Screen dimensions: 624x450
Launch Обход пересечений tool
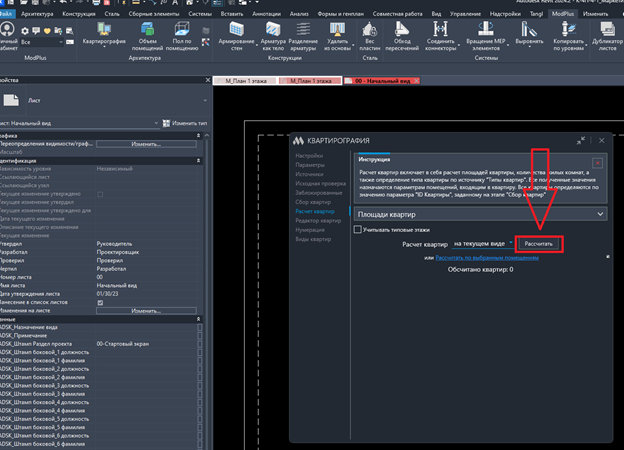point(402,37)
